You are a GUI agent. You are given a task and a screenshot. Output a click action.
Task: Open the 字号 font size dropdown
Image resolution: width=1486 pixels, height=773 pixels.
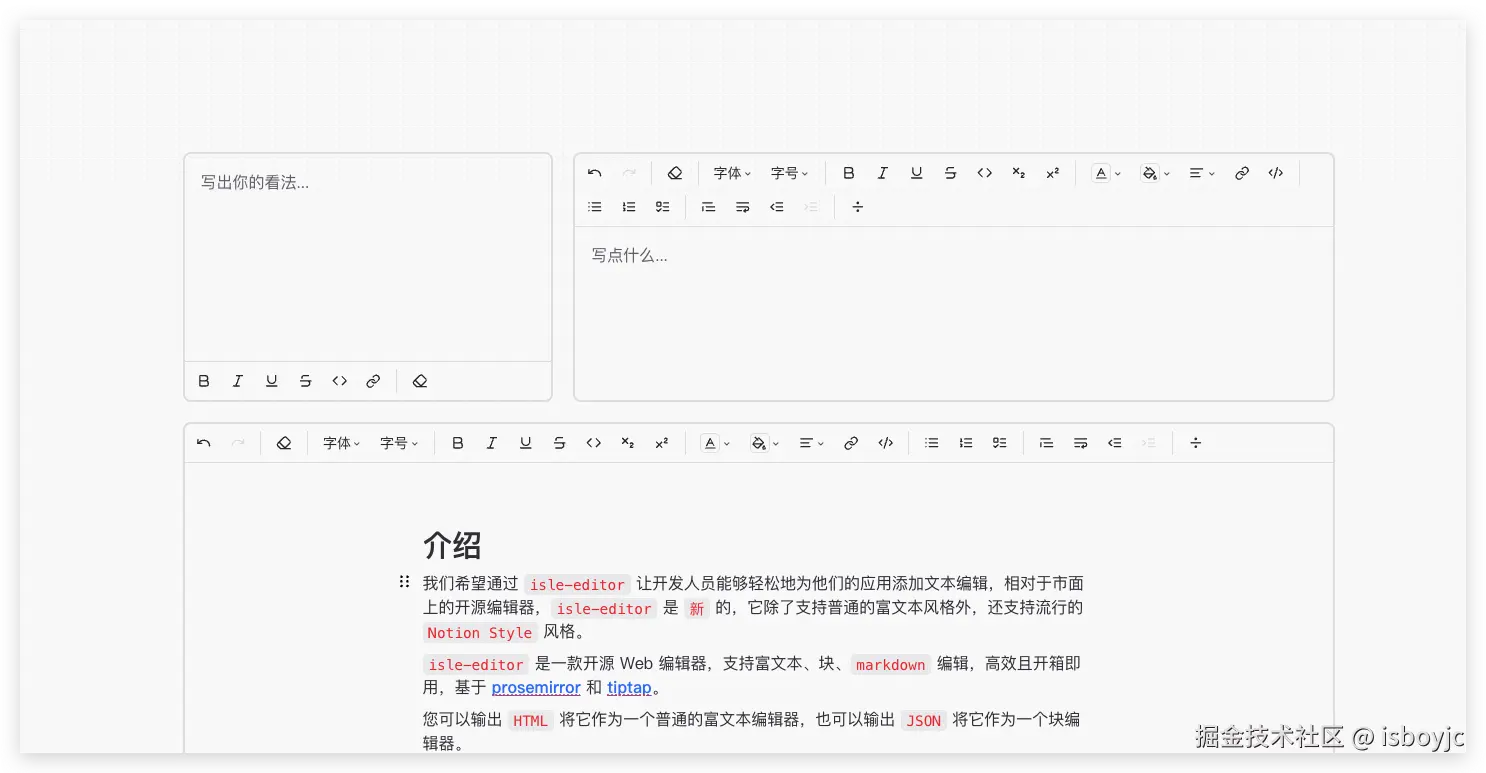789,172
